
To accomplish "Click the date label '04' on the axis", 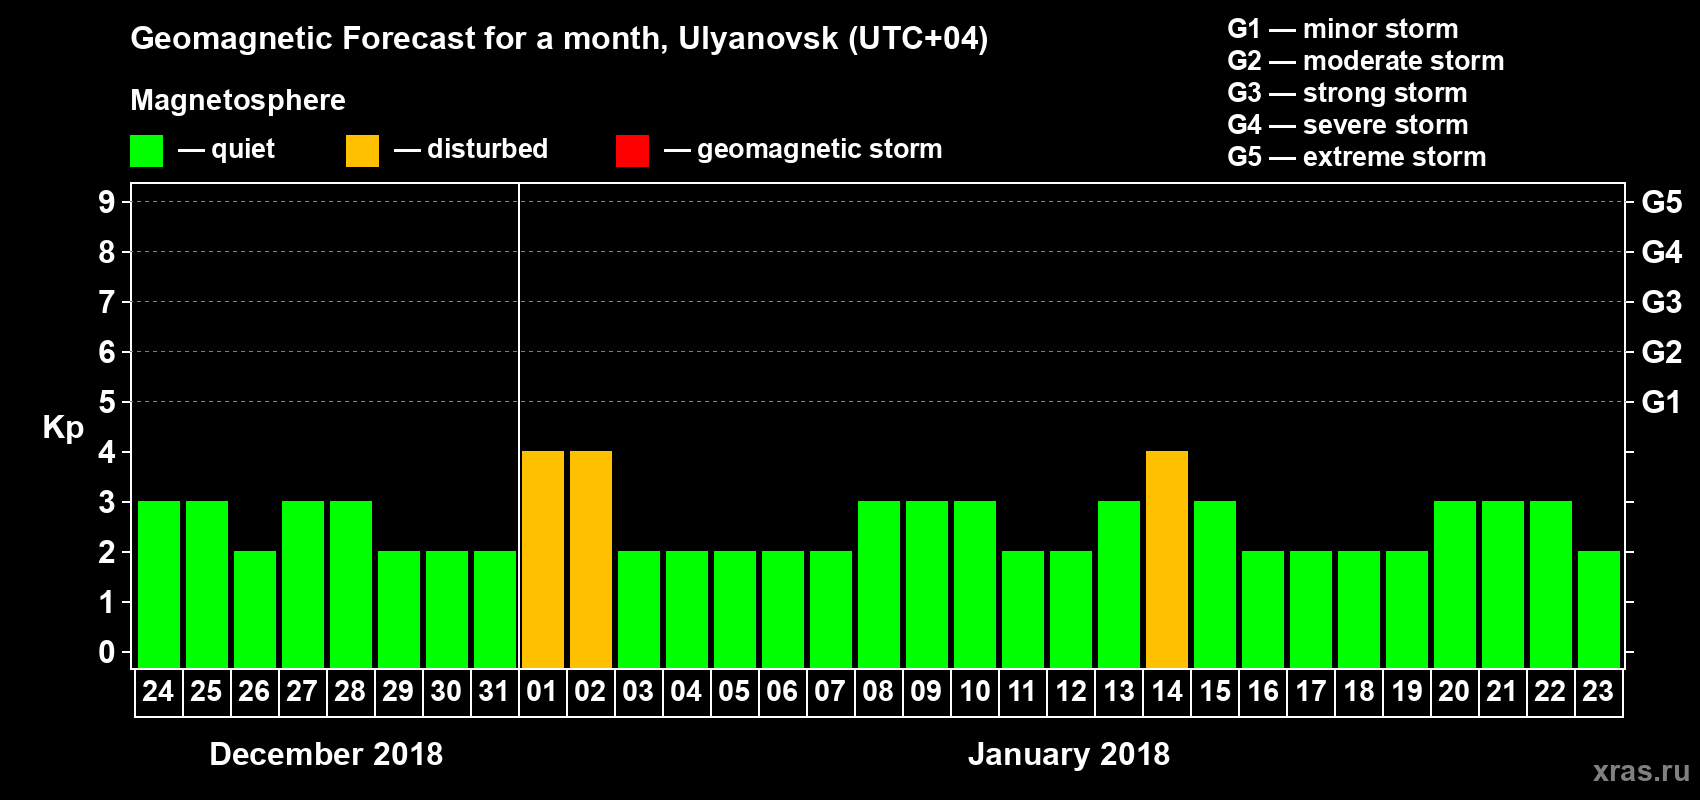I will (x=686, y=691).
